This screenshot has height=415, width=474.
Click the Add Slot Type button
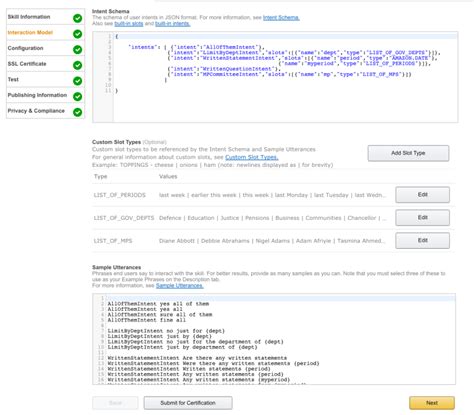point(408,153)
